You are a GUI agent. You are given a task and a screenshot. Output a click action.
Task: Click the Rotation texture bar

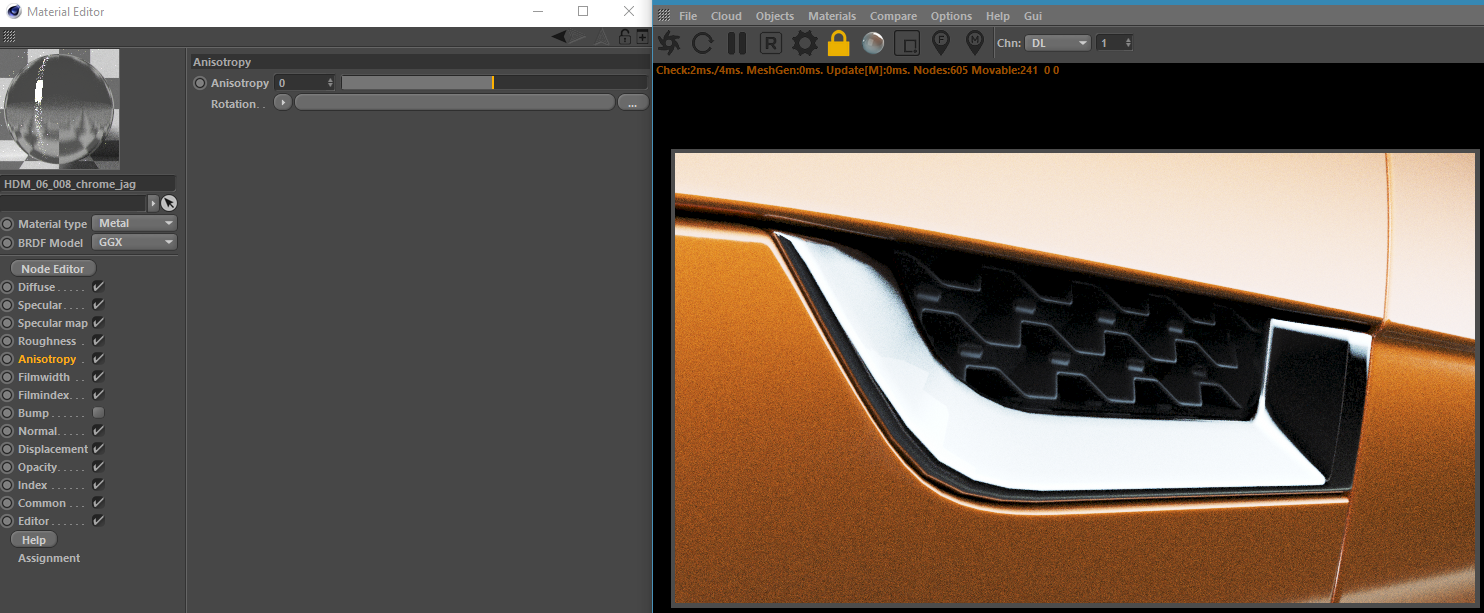pyautogui.click(x=454, y=102)
